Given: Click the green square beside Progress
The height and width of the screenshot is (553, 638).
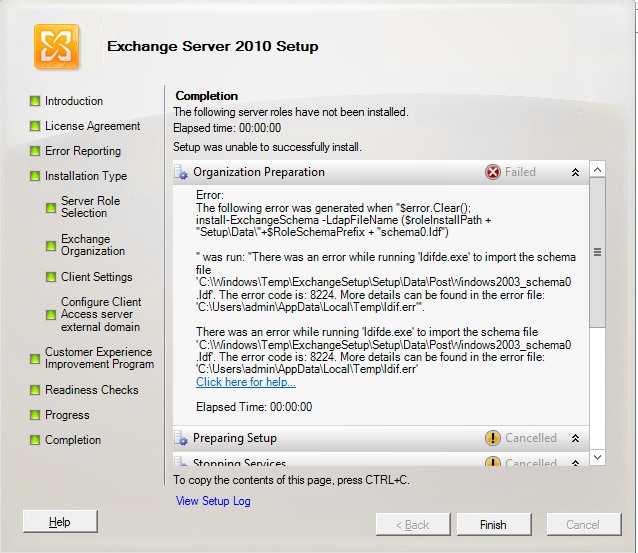Looking at the screenshot, I should [x=35, y=415].
